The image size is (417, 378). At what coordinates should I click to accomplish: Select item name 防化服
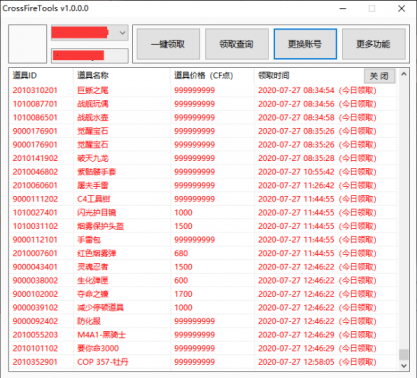click(x=89, y=321)
